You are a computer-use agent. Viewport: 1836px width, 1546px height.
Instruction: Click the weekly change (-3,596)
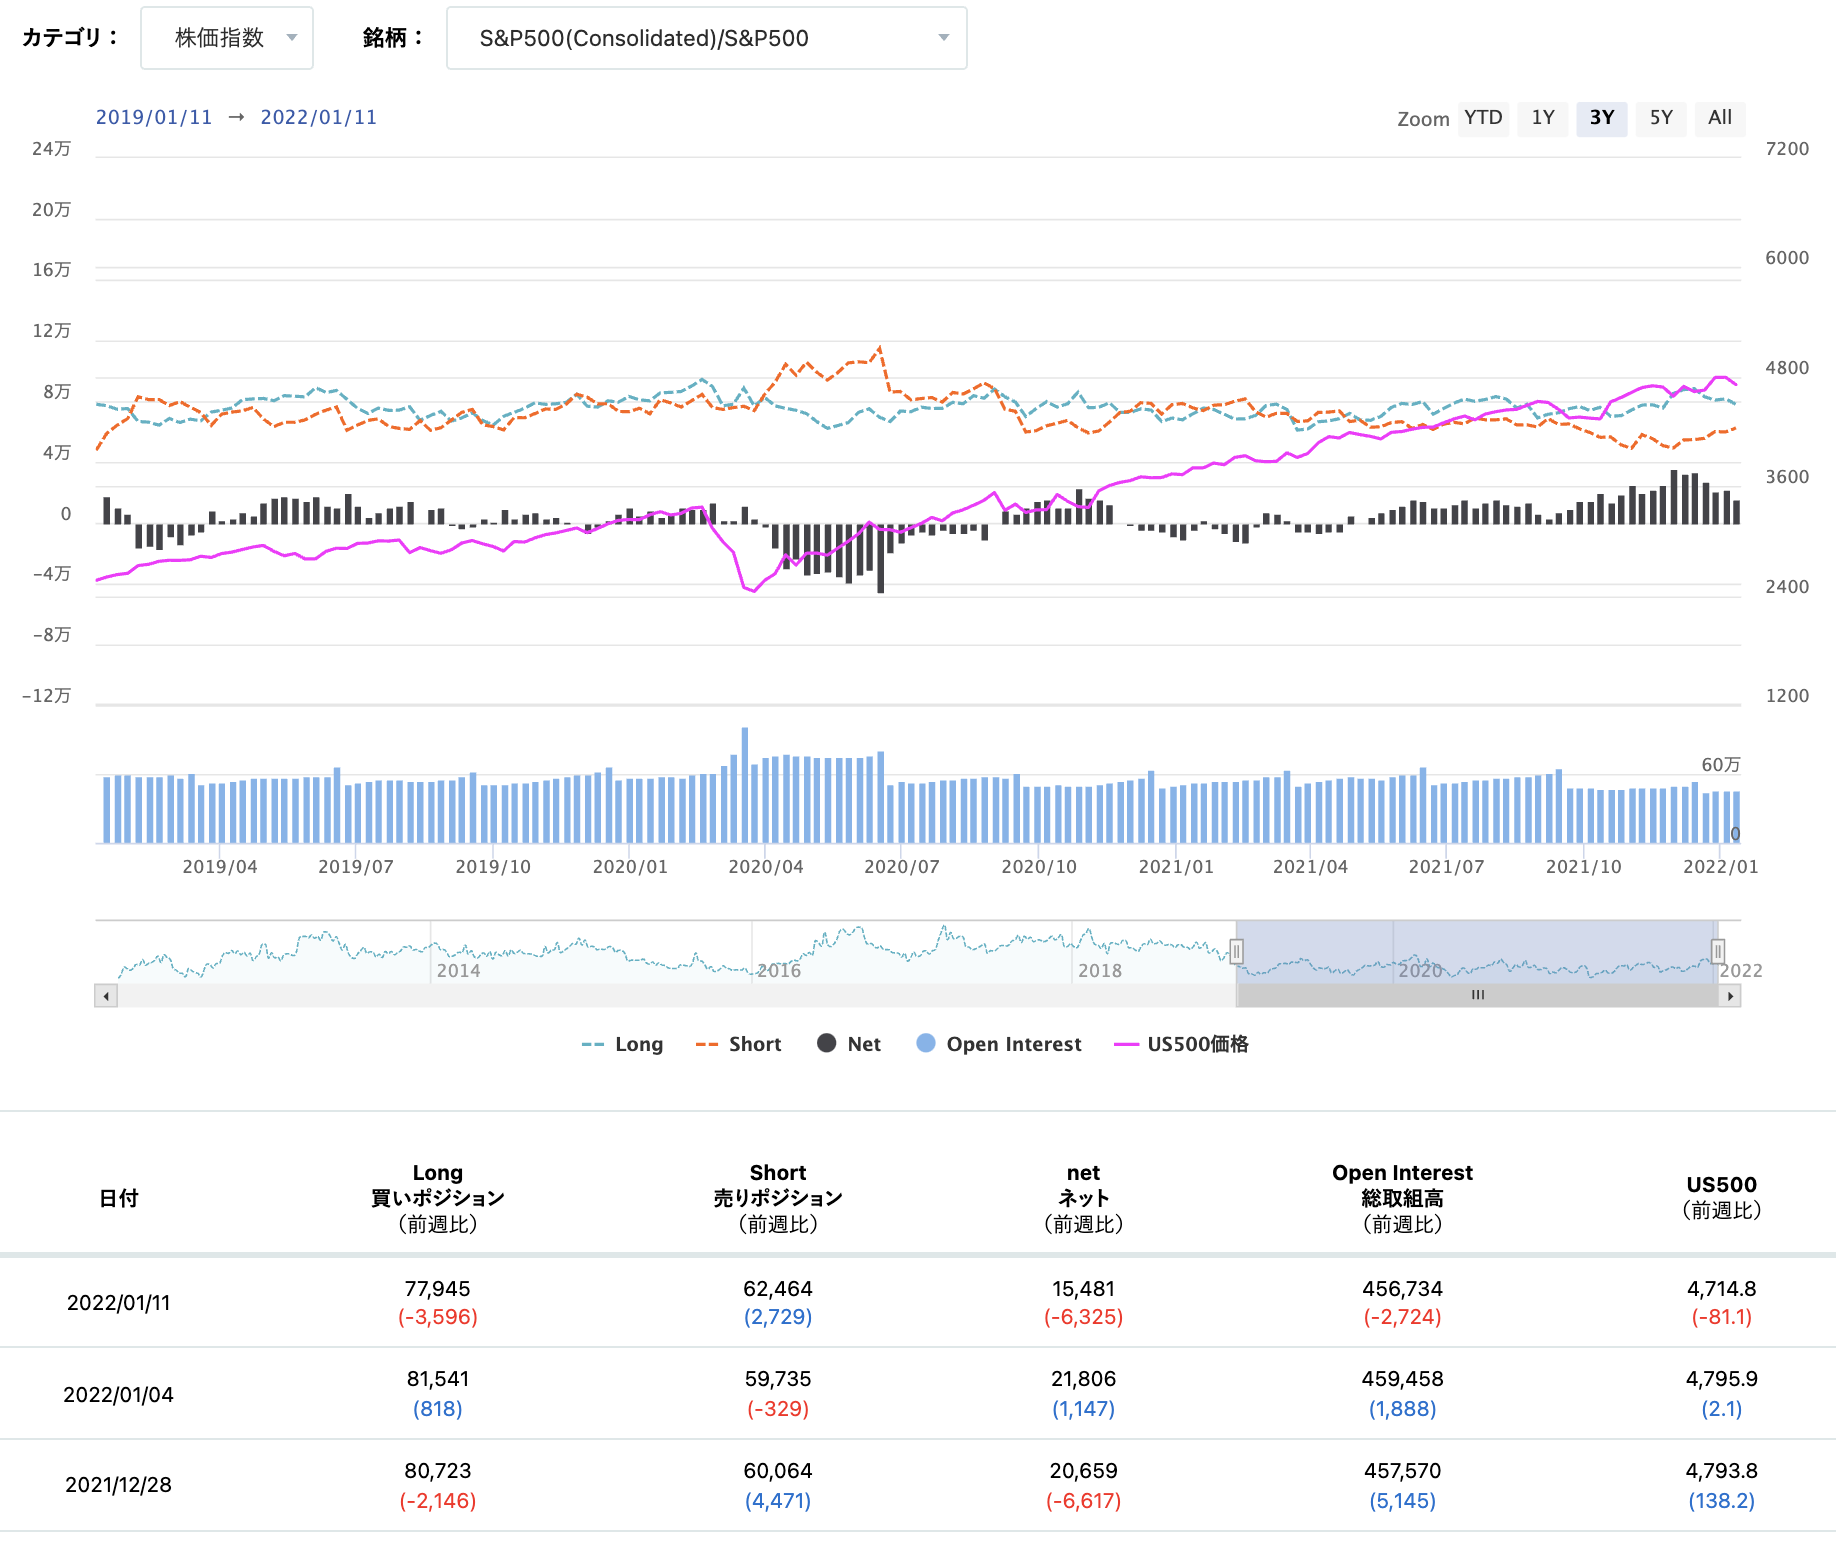pos(438,1317)
